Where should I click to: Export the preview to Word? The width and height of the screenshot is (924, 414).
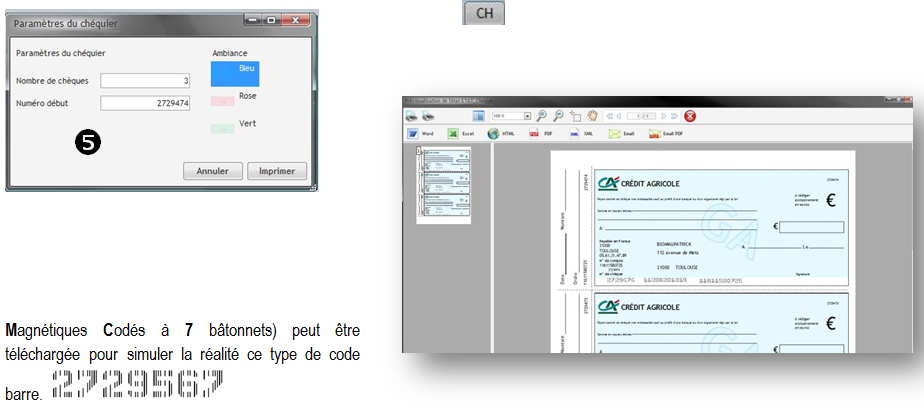click(421, 134)
